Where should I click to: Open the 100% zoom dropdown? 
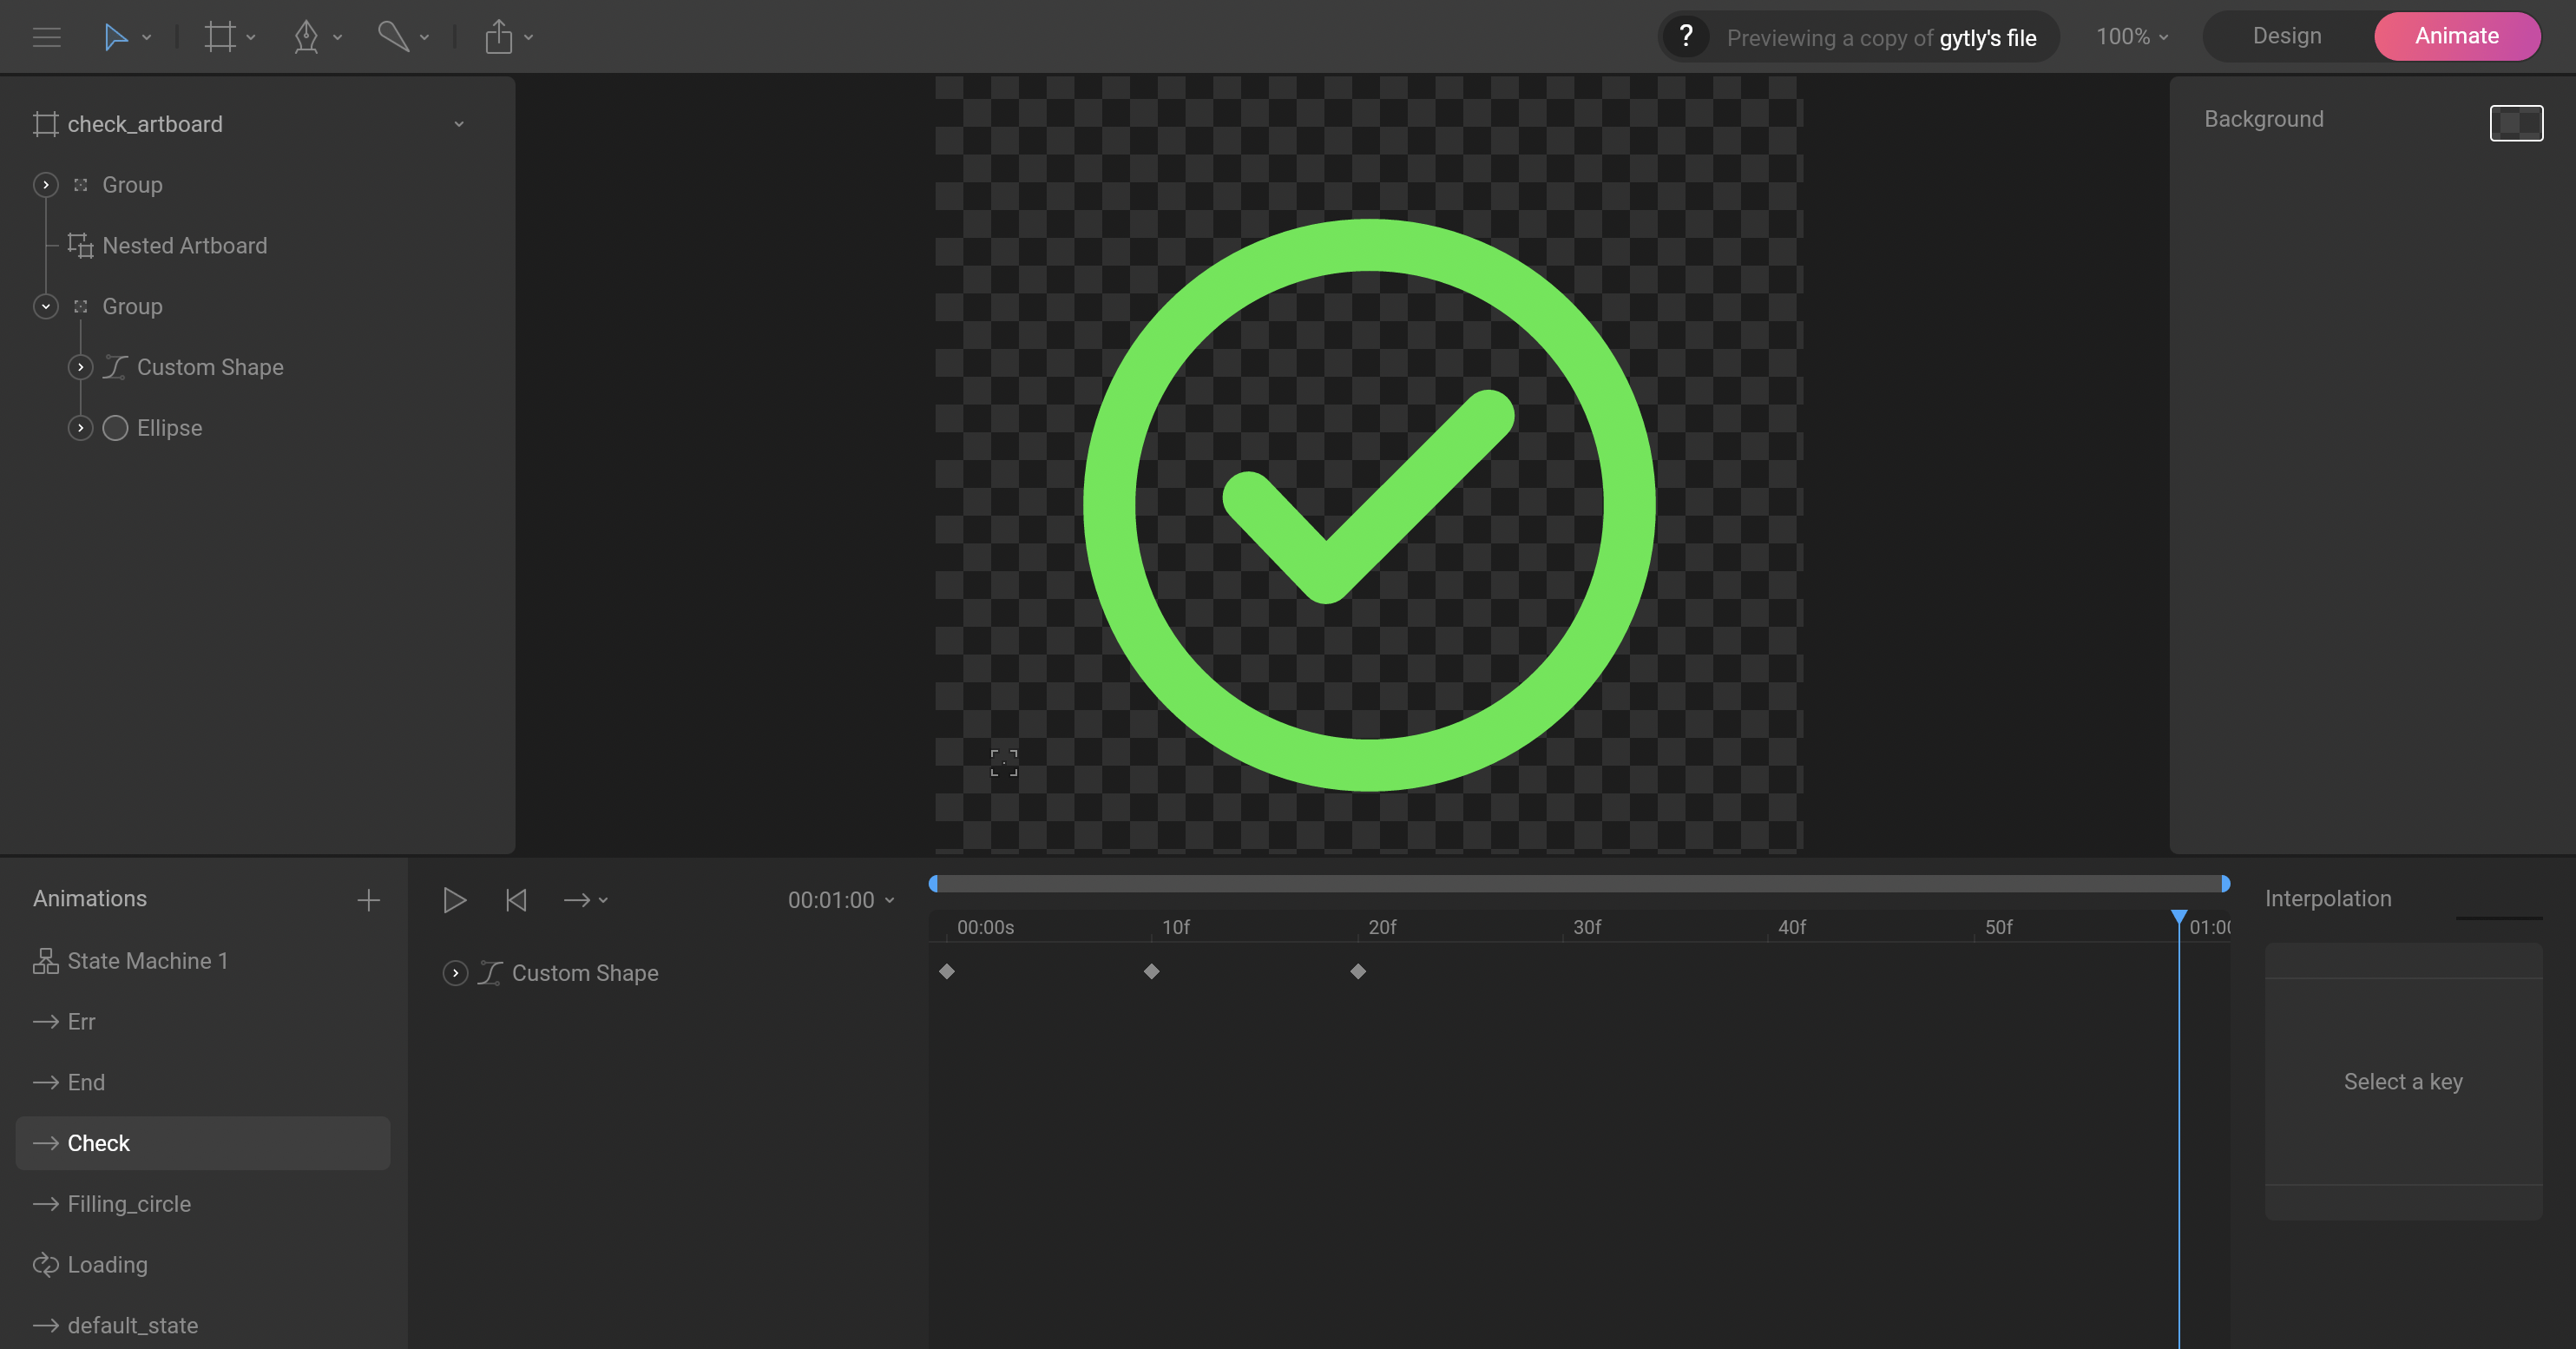coord(2131,37)
